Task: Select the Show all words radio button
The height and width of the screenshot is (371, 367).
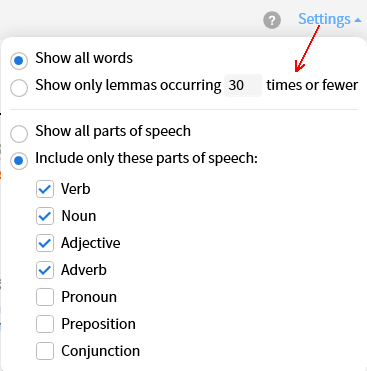Action: pos(19,61)
